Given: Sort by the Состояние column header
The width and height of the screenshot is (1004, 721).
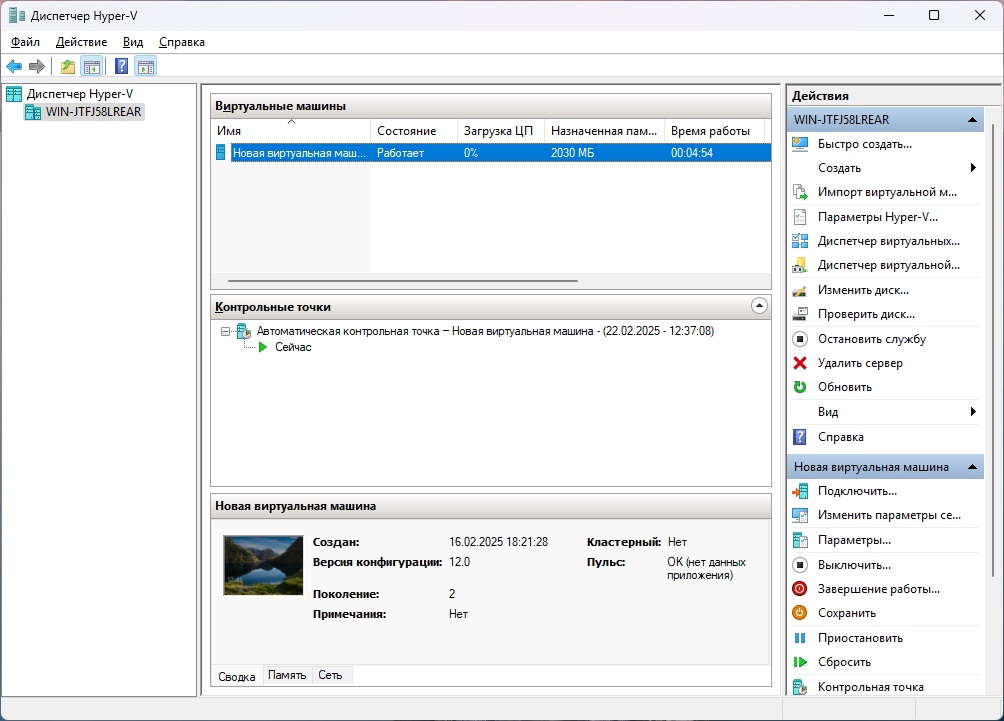Looking at the screenshot, I should coord(414,131).
